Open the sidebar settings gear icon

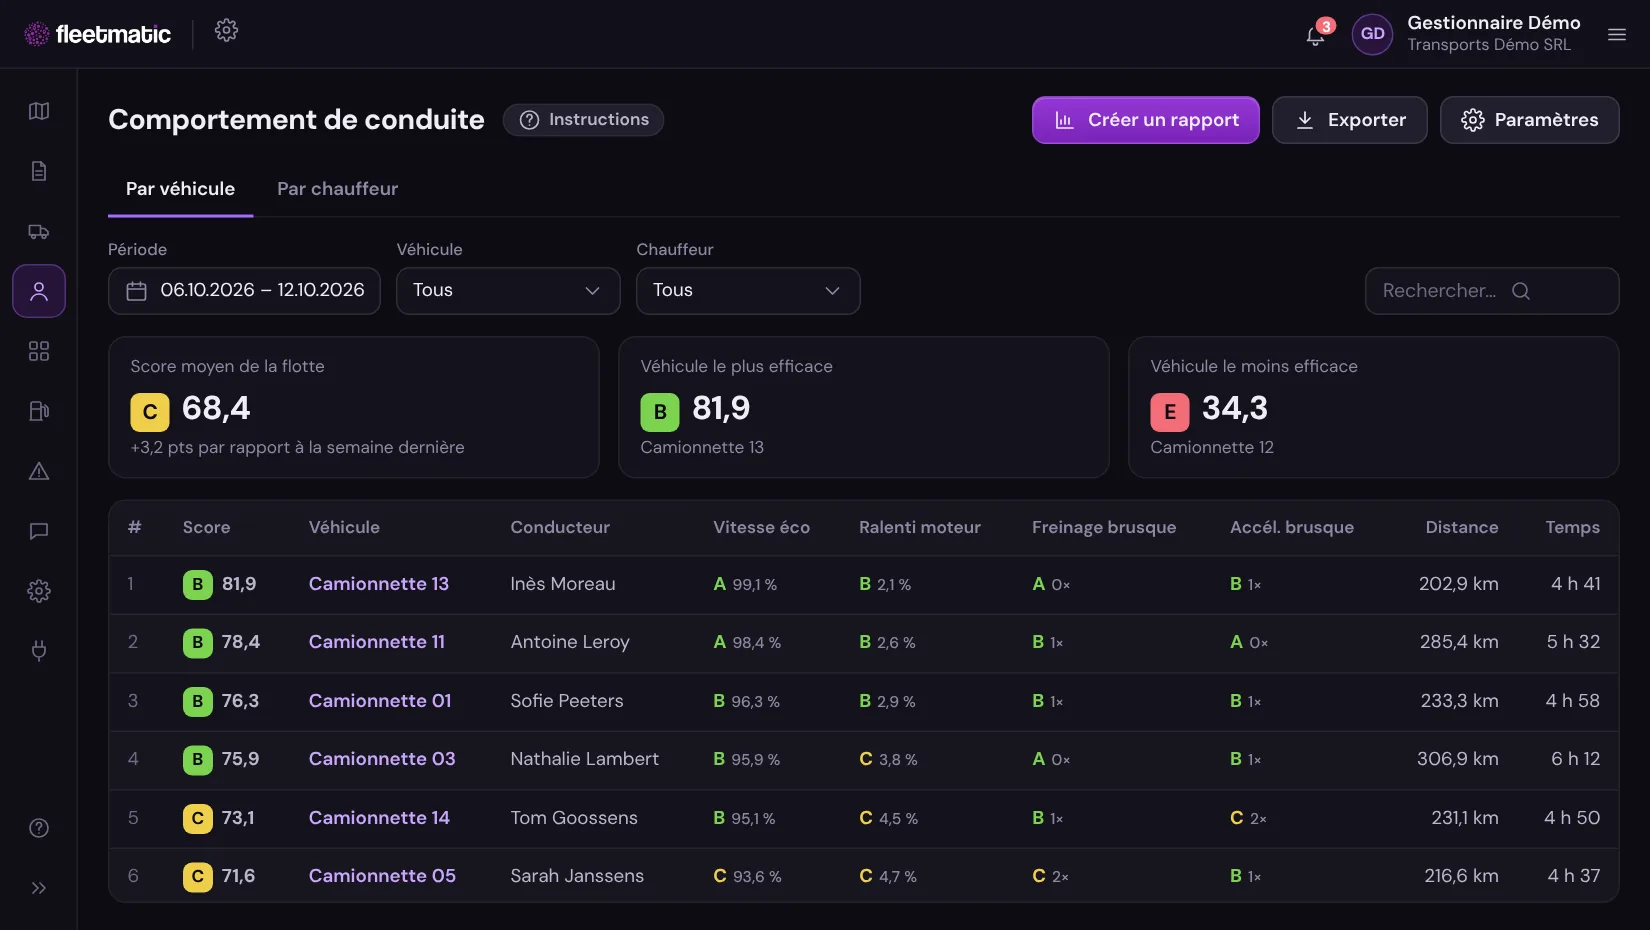39,591
